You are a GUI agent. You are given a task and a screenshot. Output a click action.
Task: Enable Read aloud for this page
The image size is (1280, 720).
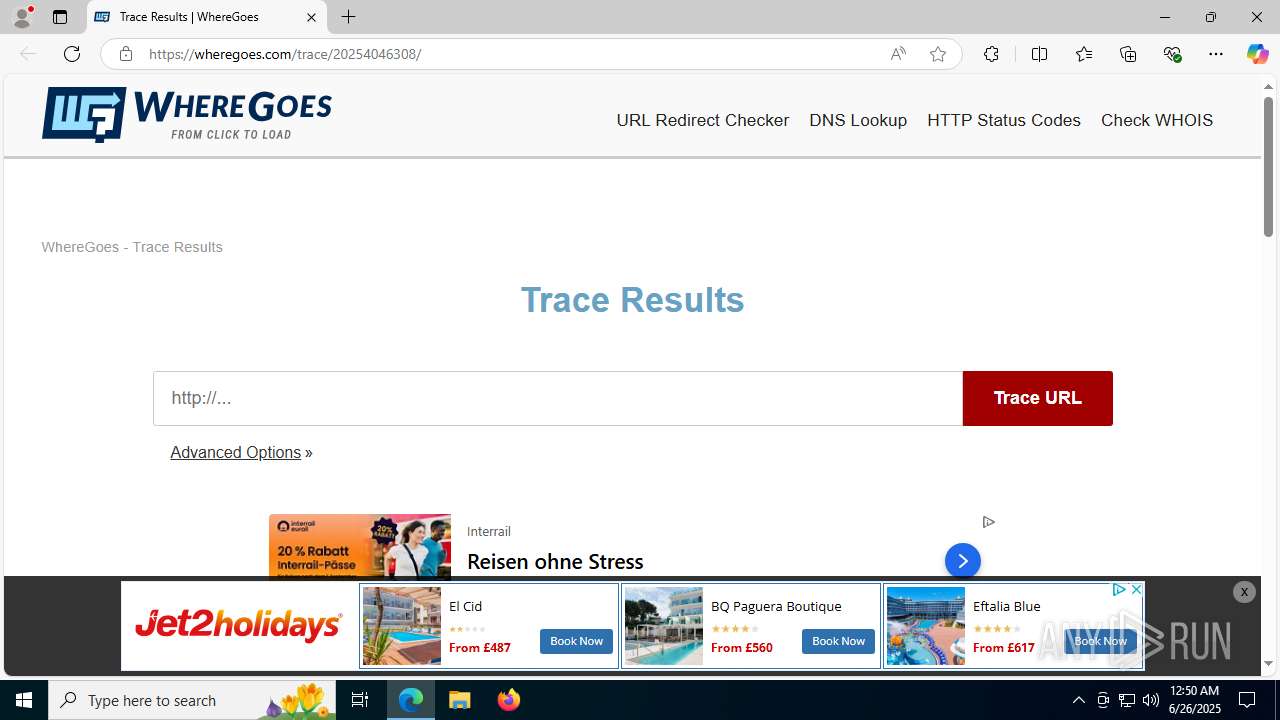coord(898,54)
